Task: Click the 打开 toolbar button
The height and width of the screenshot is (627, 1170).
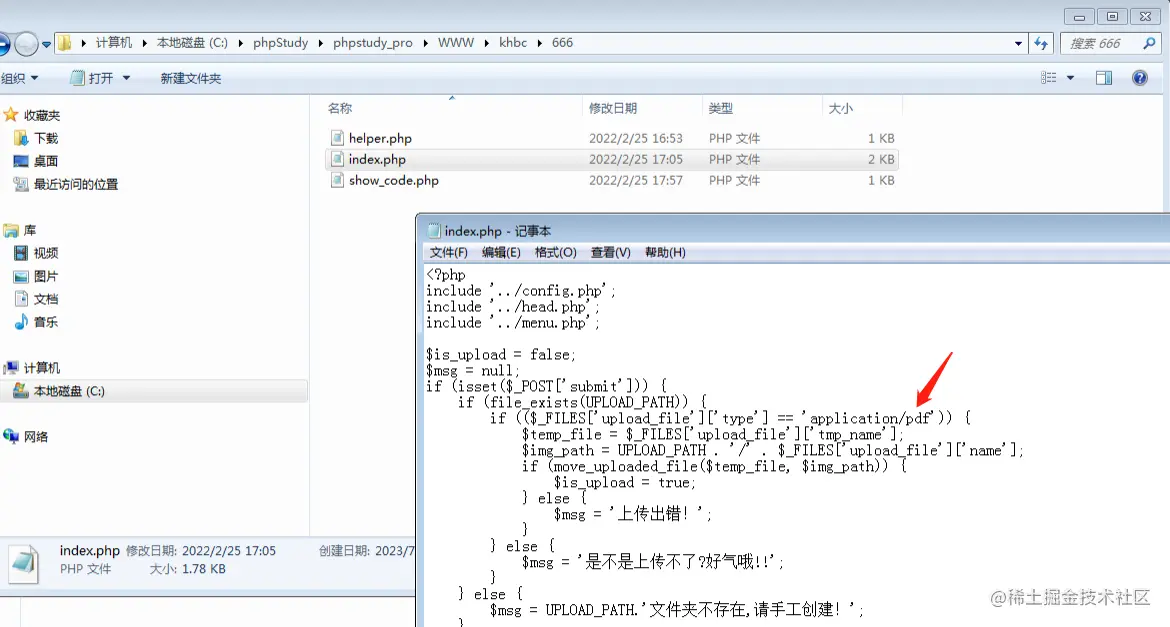Action: 92,78
